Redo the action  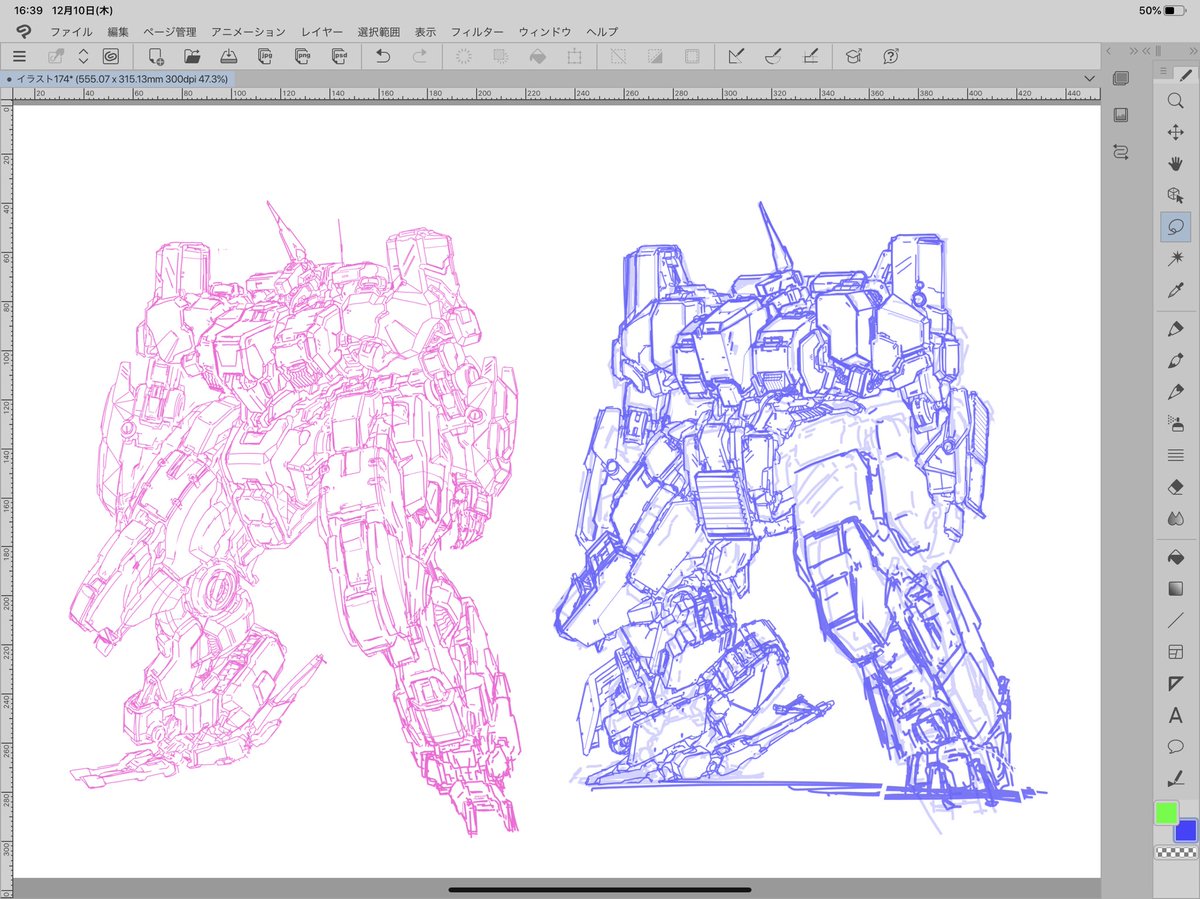420,57
